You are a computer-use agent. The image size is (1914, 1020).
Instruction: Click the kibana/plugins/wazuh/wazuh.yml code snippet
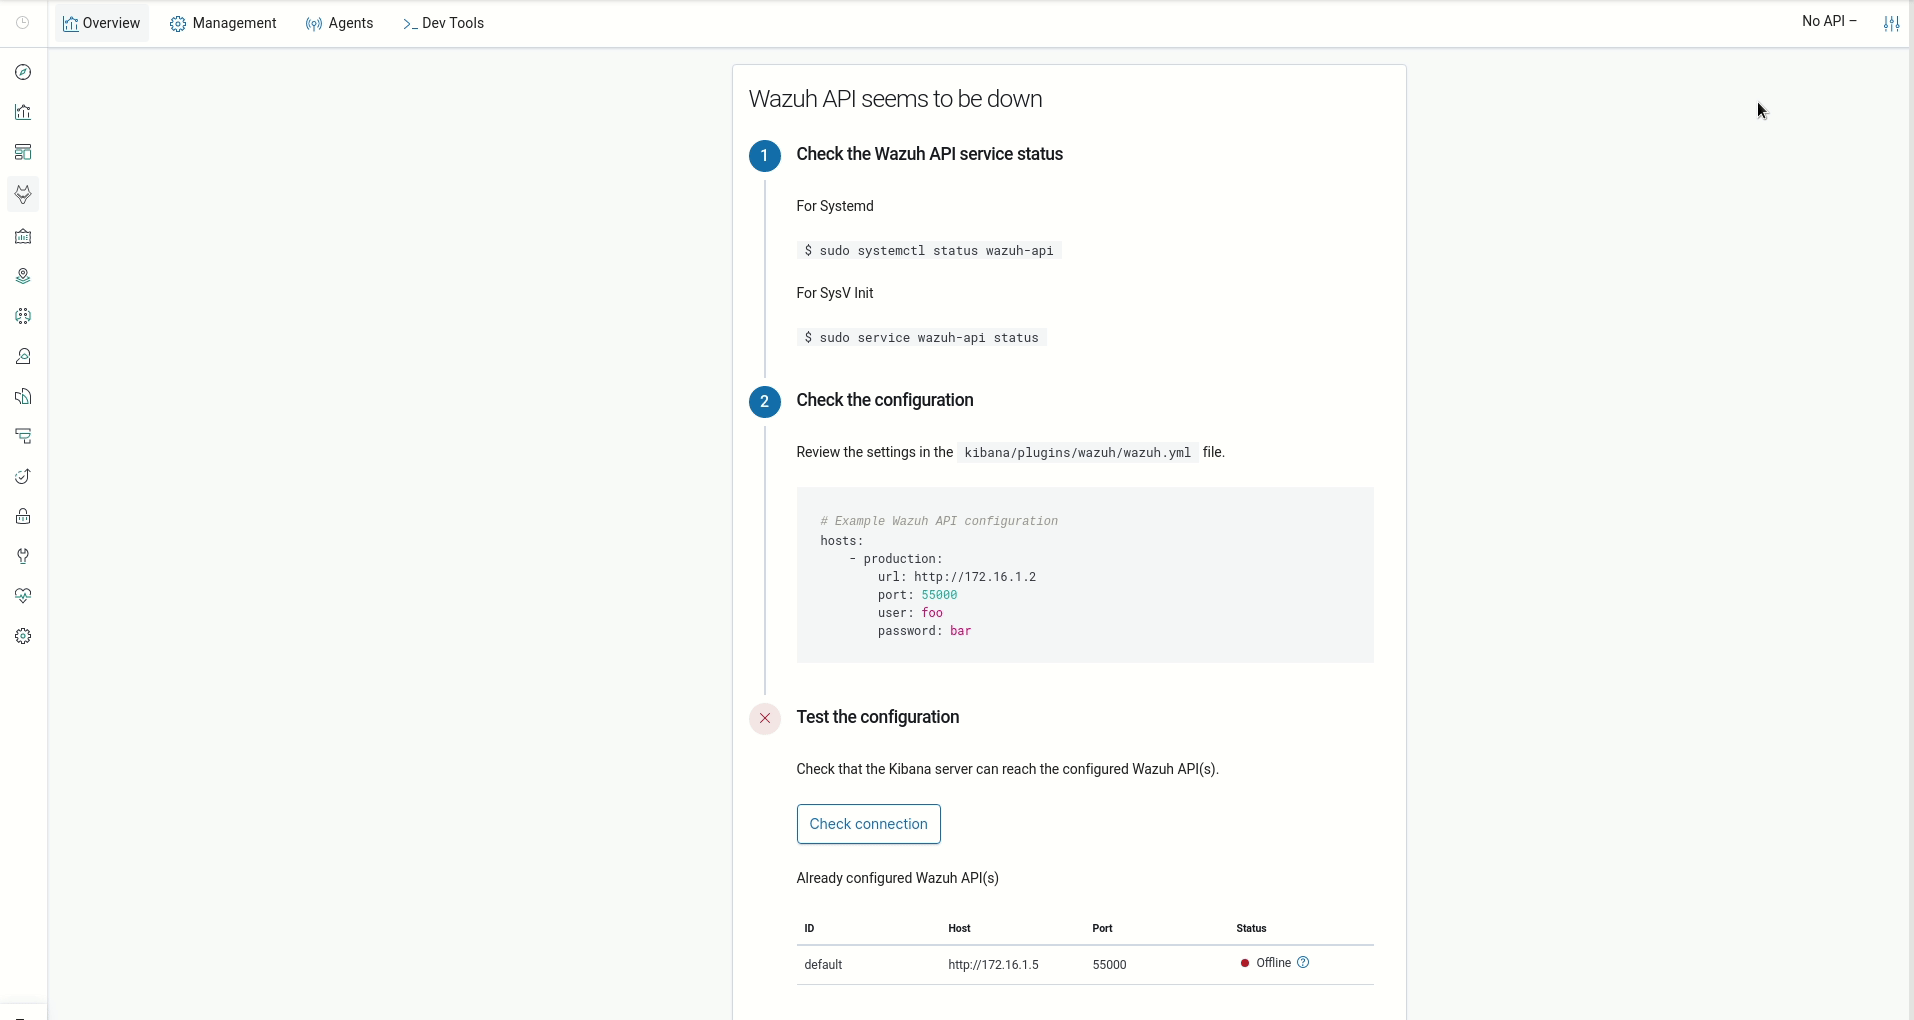pos(1078,452)
